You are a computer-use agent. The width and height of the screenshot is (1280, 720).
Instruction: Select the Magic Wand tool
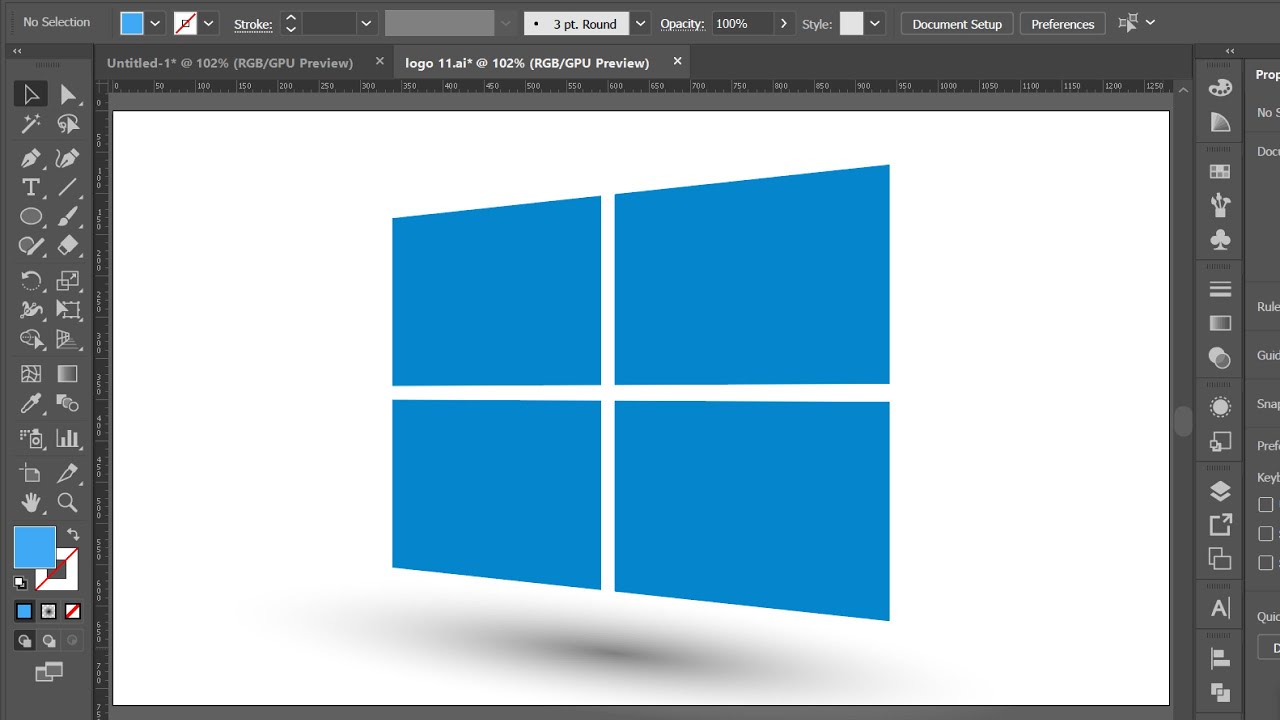pos(31,124)
